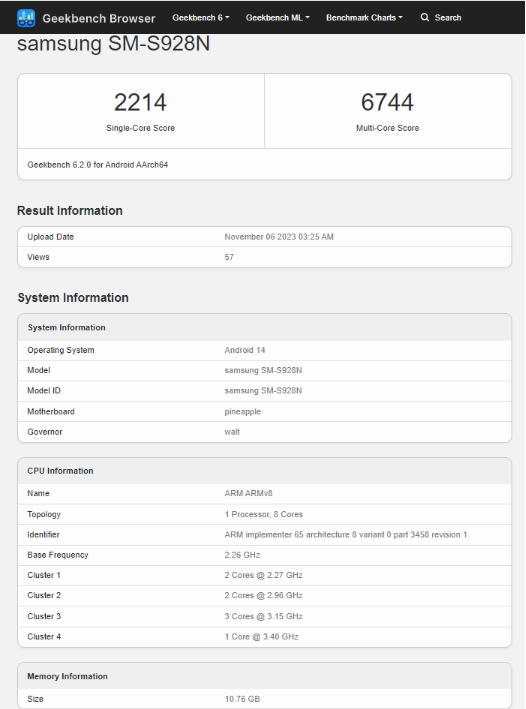
Task: Select the ARM implementer identifier string
Action: (x=346, y=534)
